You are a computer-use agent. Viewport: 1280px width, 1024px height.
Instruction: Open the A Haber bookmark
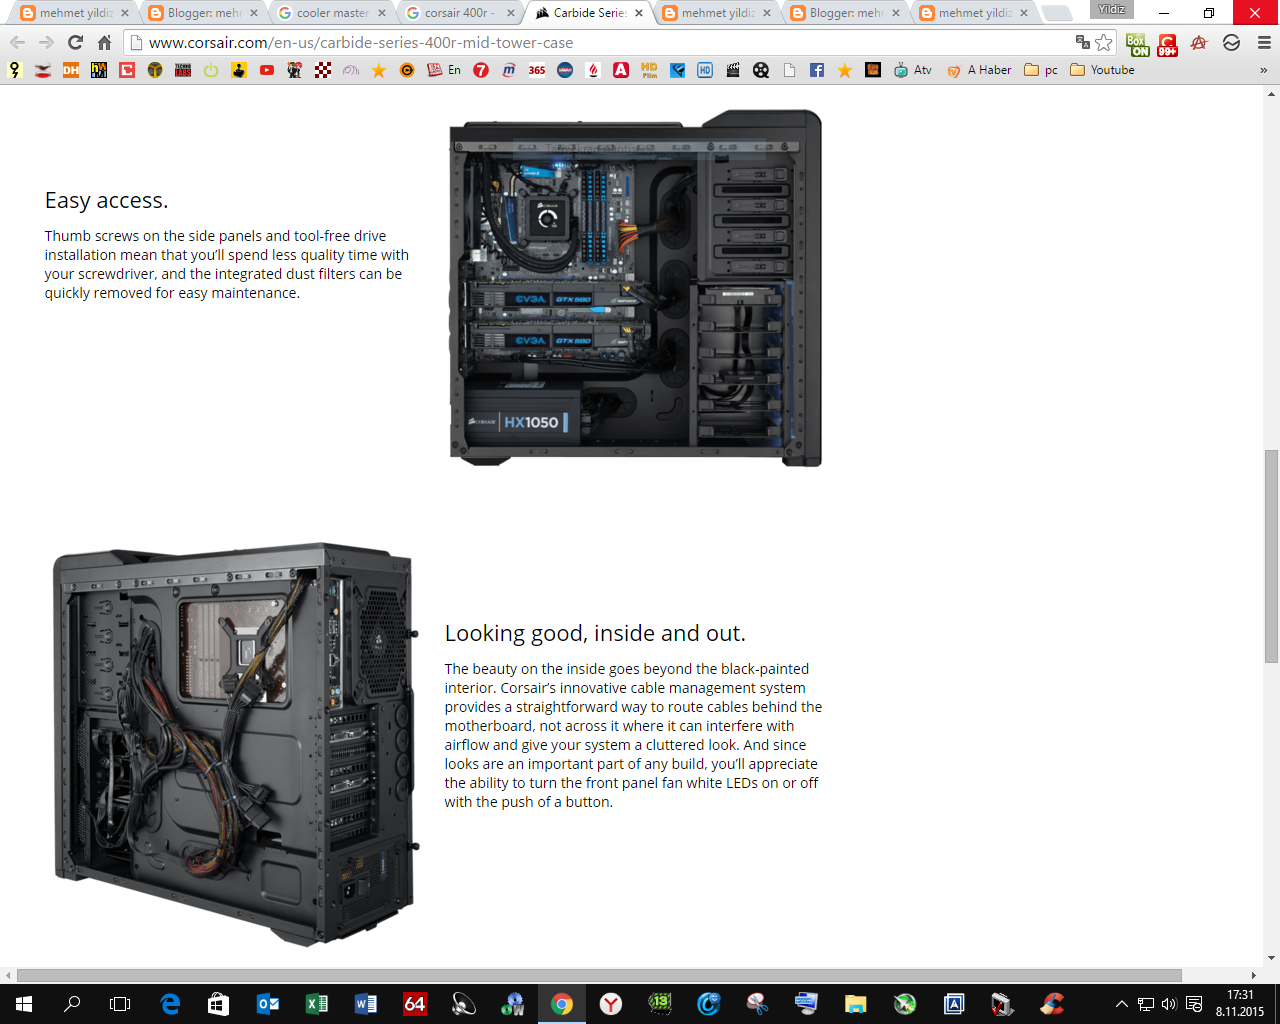click(x=979, y=70)
